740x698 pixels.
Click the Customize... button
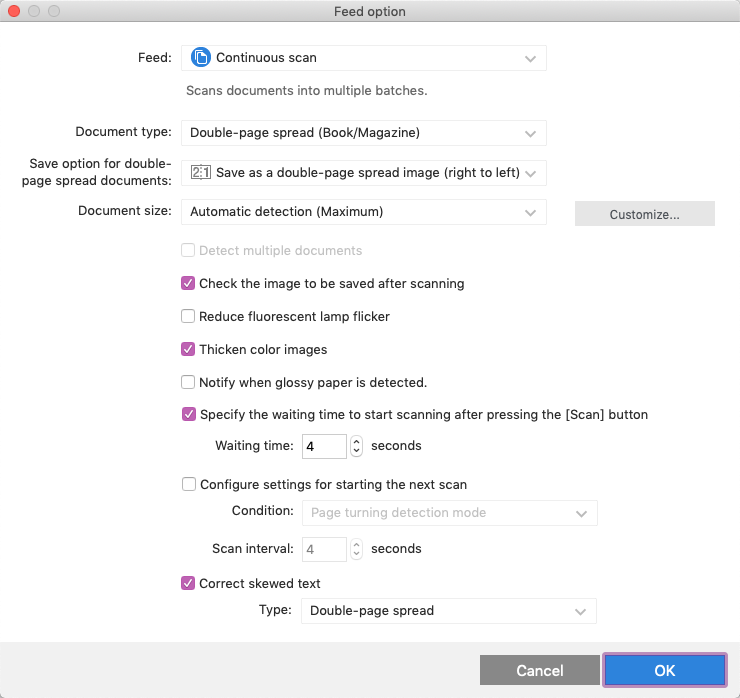tap(644, 214)
